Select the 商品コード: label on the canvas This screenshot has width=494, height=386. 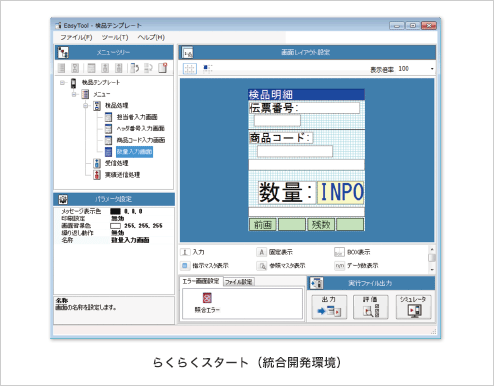pyautogui.click(x=281, y=138)
